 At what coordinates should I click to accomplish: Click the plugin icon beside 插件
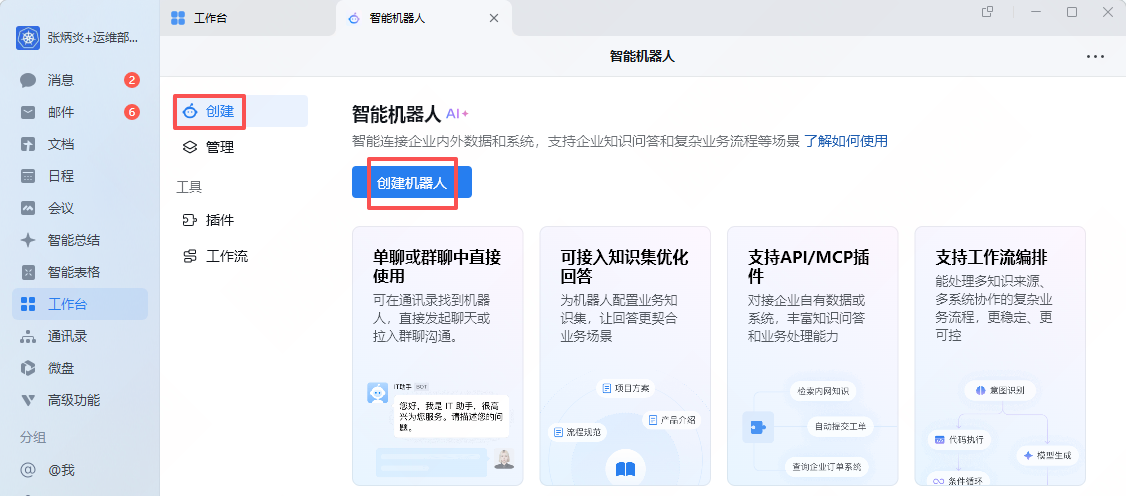[x=190, y=220]
